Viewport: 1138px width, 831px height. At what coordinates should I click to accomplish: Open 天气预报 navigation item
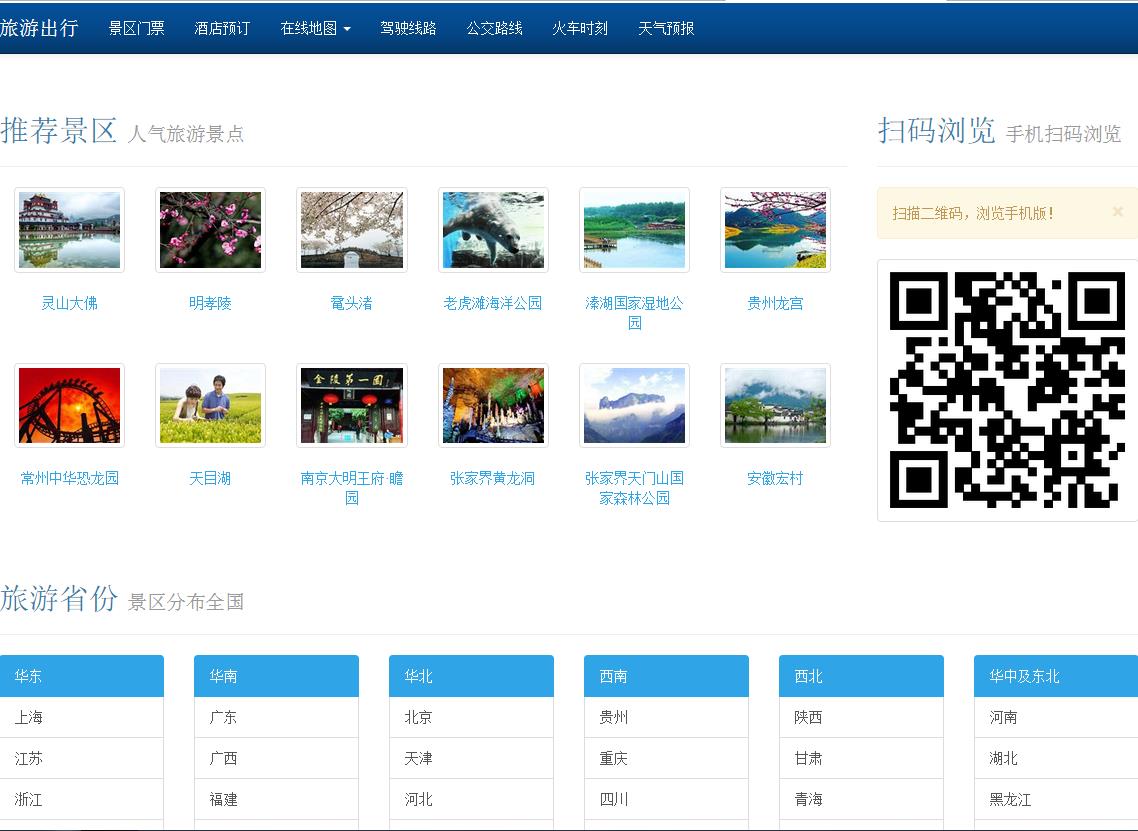coord(666,28)
